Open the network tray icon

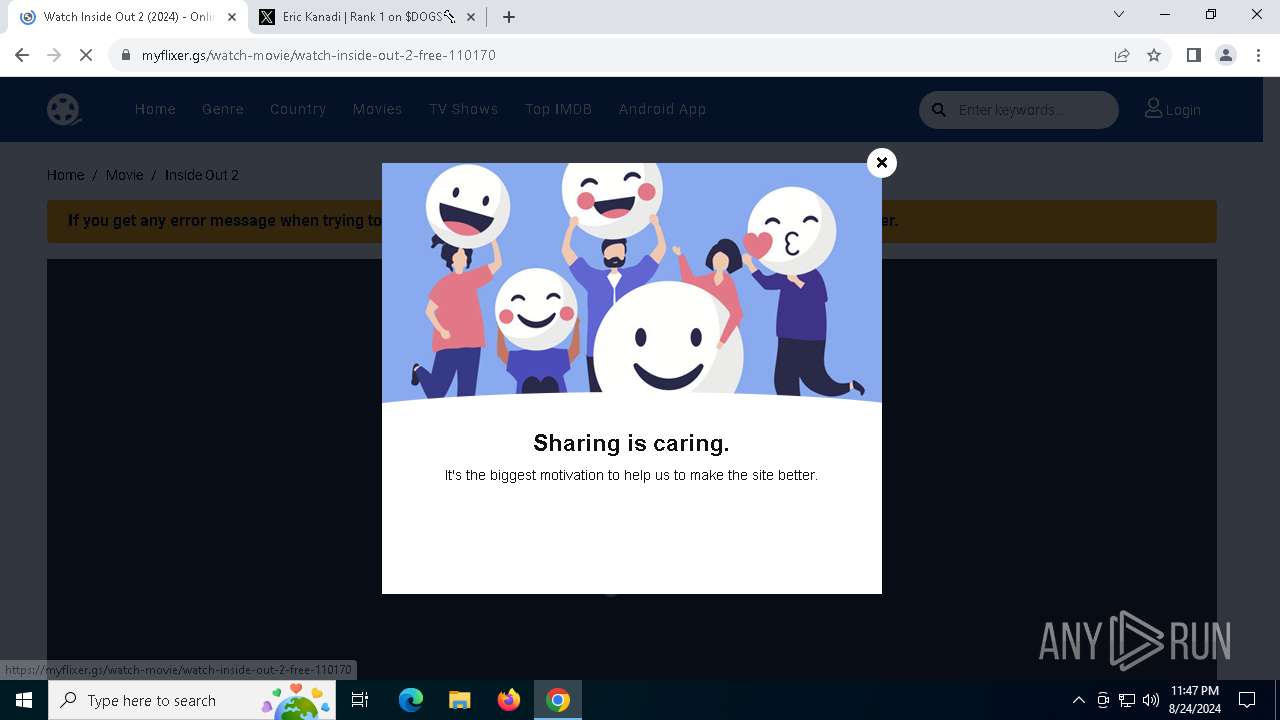(x=1127, y=700)
